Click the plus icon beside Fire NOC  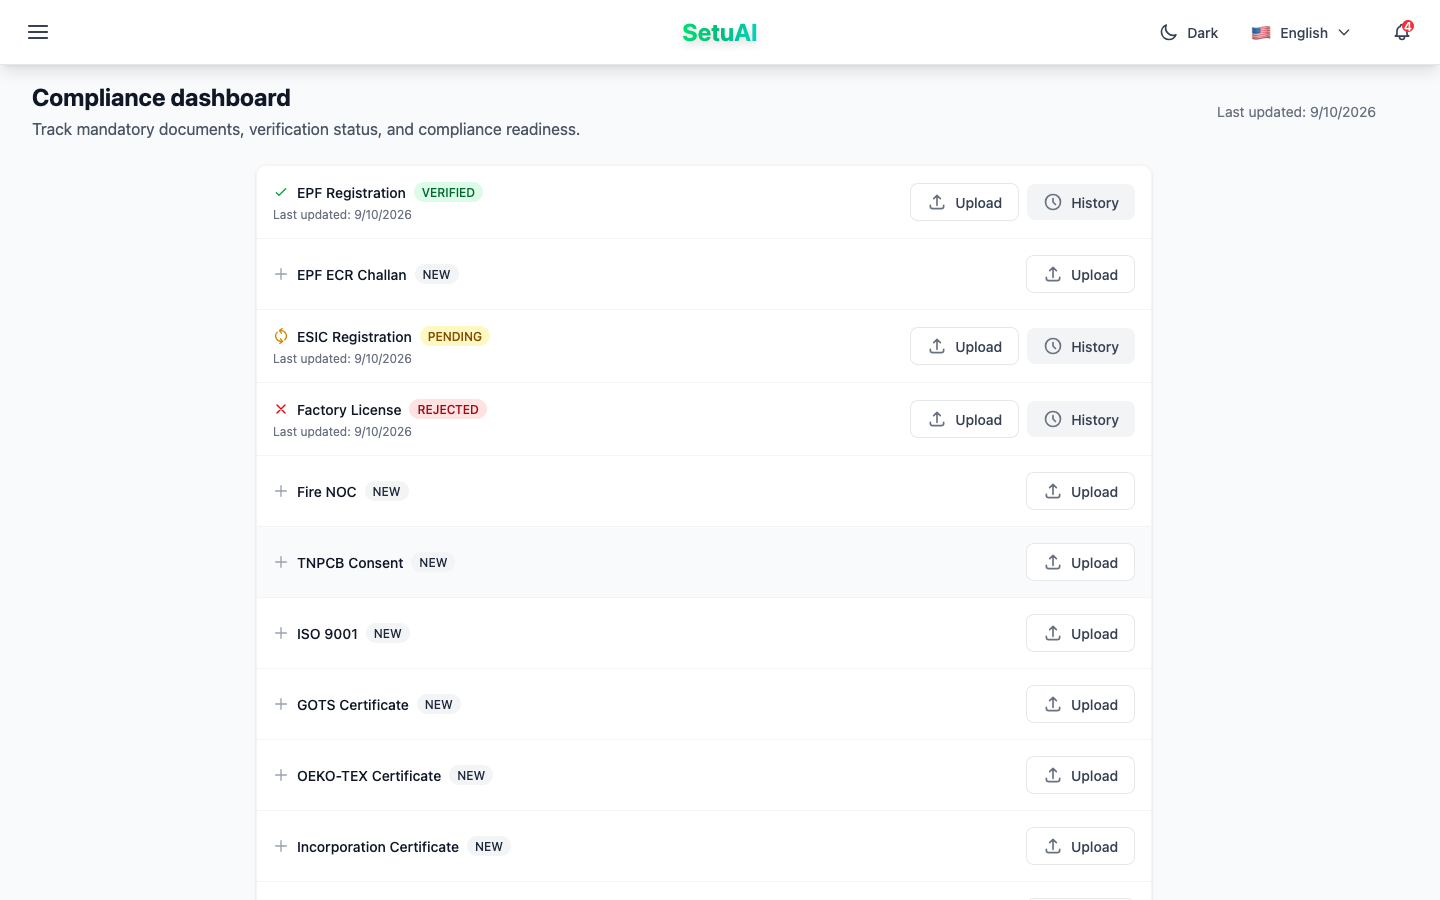point(281,491)
